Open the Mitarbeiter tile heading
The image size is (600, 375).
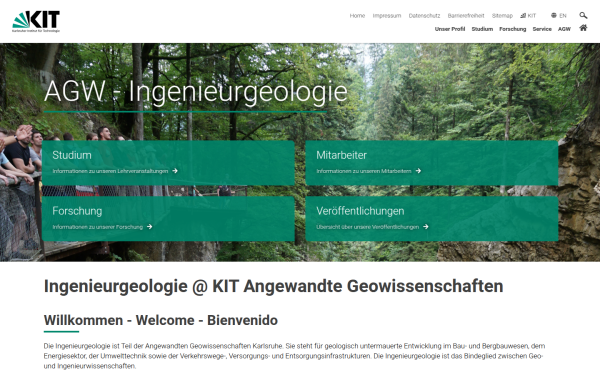tap(341, 155)
